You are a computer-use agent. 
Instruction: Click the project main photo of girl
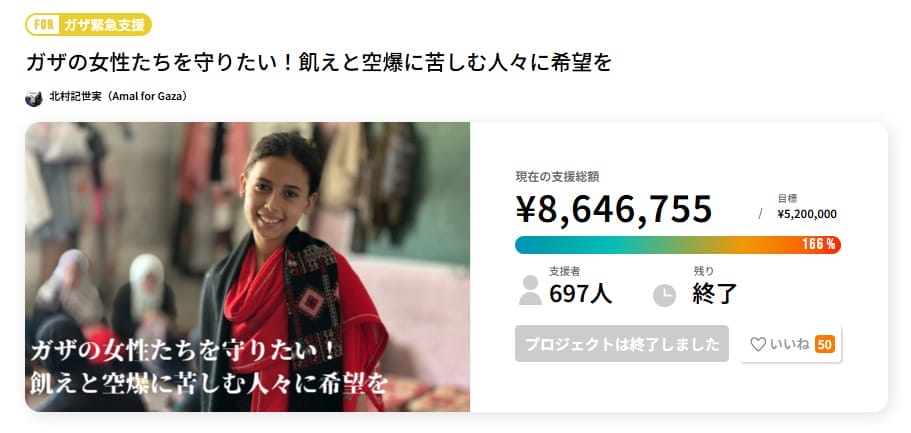[x=248, y=267]
